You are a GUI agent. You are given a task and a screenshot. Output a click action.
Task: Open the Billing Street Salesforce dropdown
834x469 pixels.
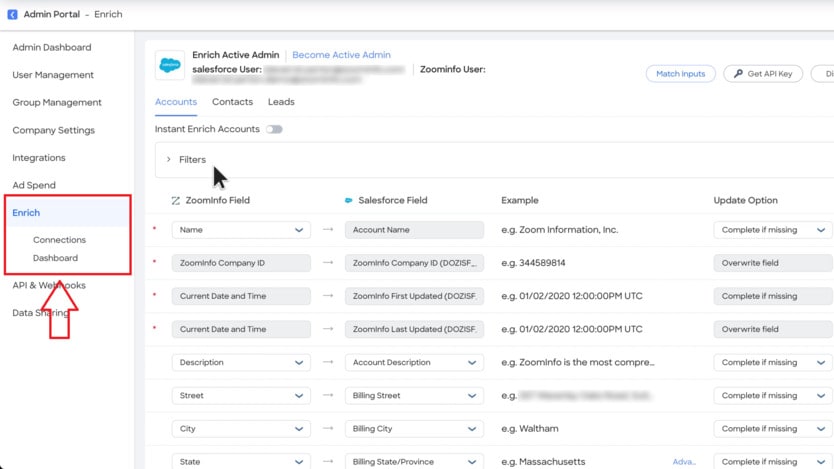click(x=414, y=396)
